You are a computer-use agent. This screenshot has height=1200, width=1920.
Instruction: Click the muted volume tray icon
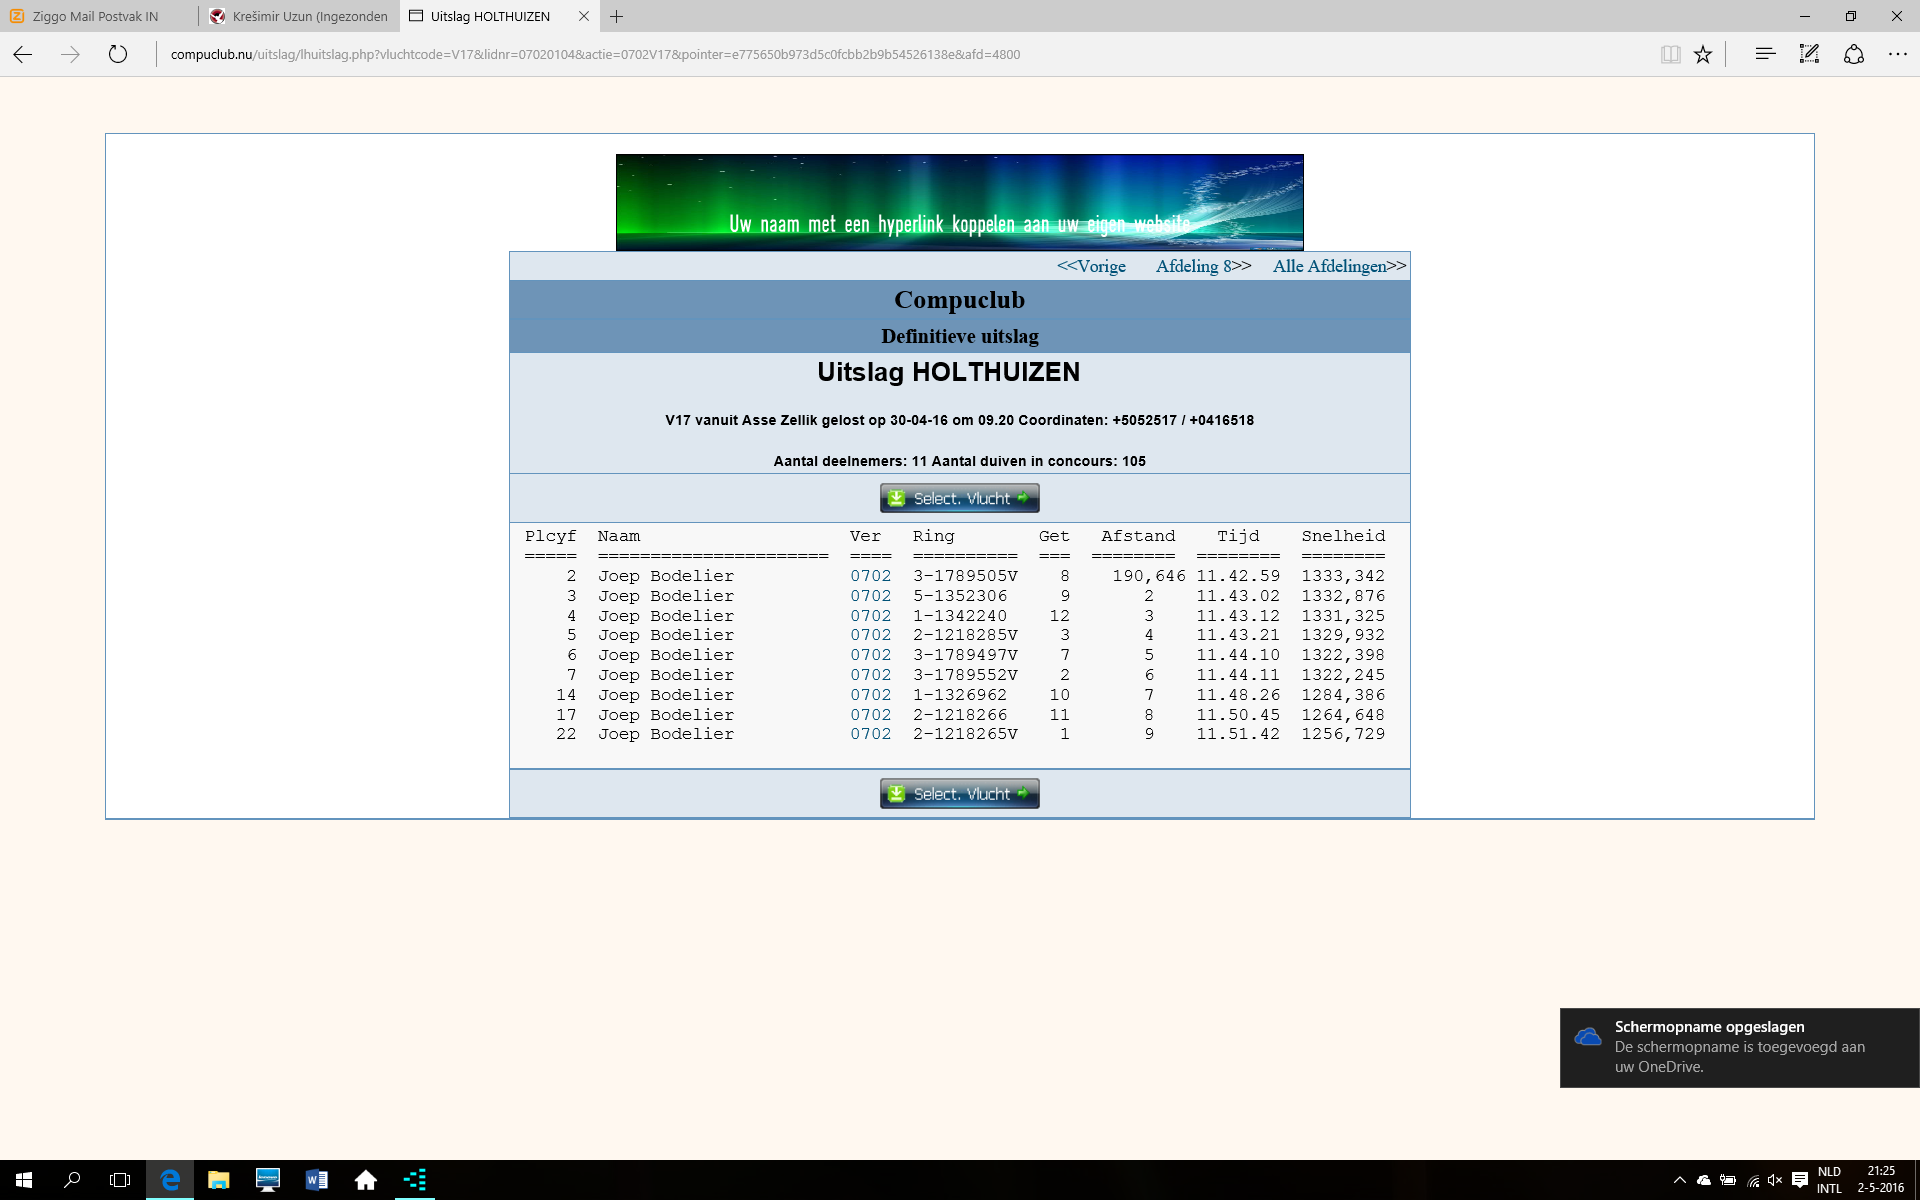tap(1776, 1180)
